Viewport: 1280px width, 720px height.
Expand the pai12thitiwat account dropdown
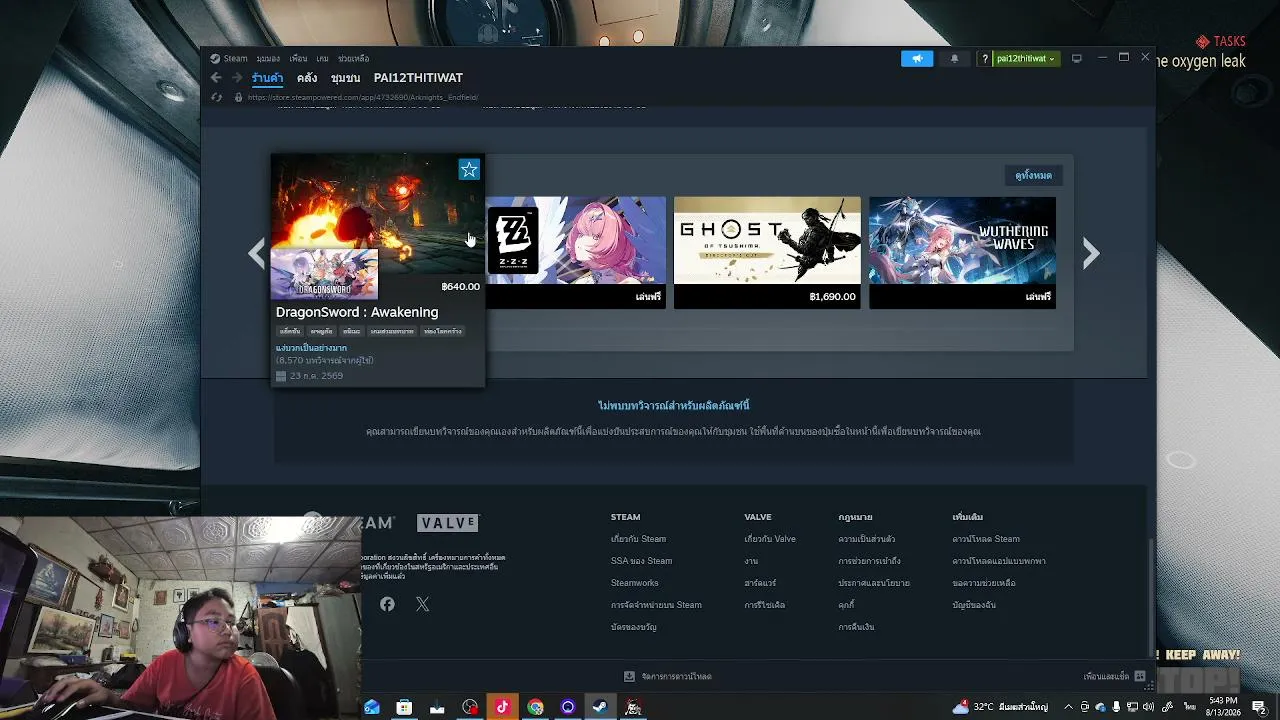pos(1026,58)
